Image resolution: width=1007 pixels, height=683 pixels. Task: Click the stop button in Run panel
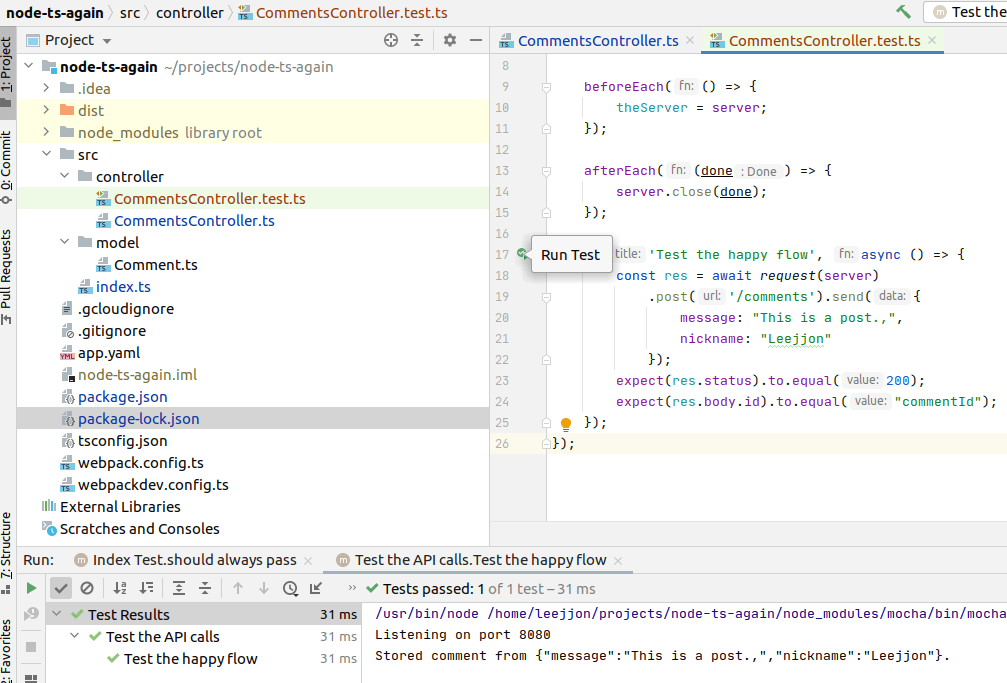(x=31, y=647)
